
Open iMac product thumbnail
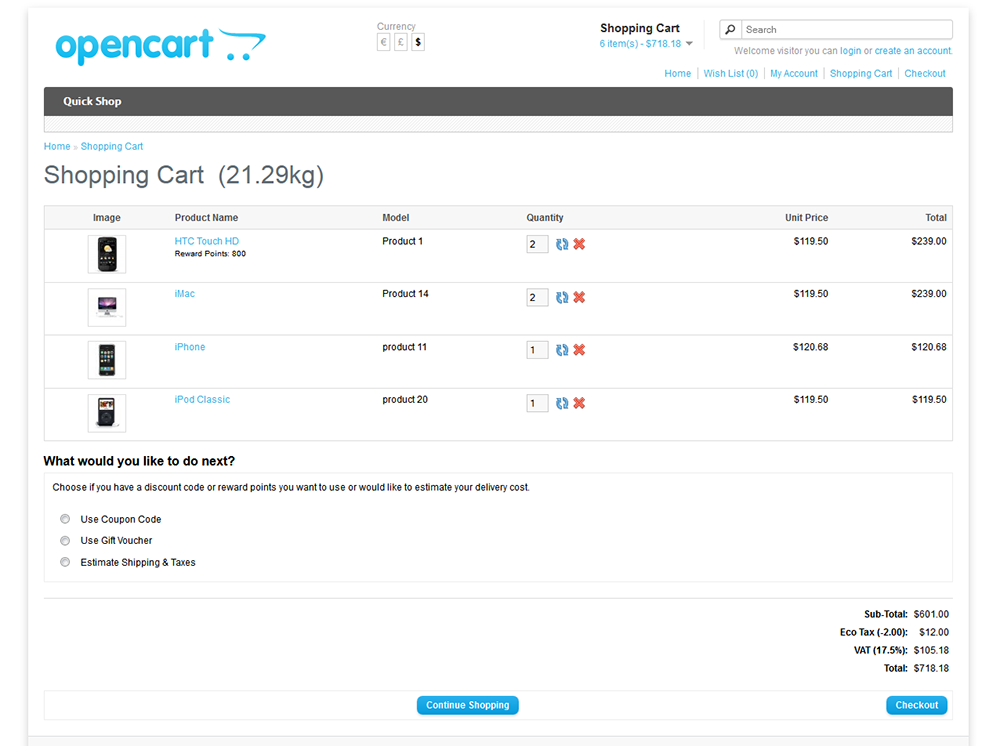click(107, 307)
